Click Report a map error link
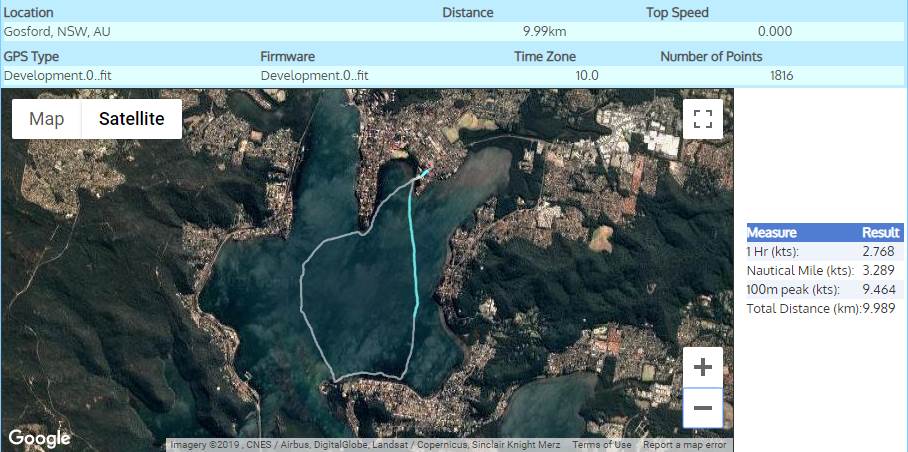 point(684,445)
